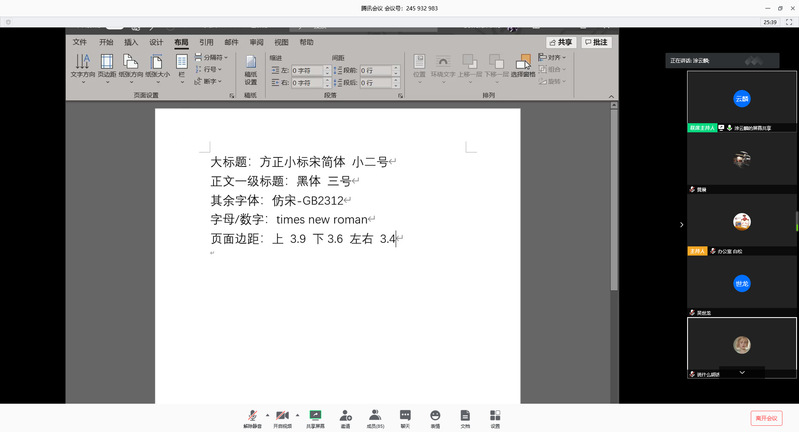
Task: Click the 共享屏幕 share screen icon
Action: point(315,416)
